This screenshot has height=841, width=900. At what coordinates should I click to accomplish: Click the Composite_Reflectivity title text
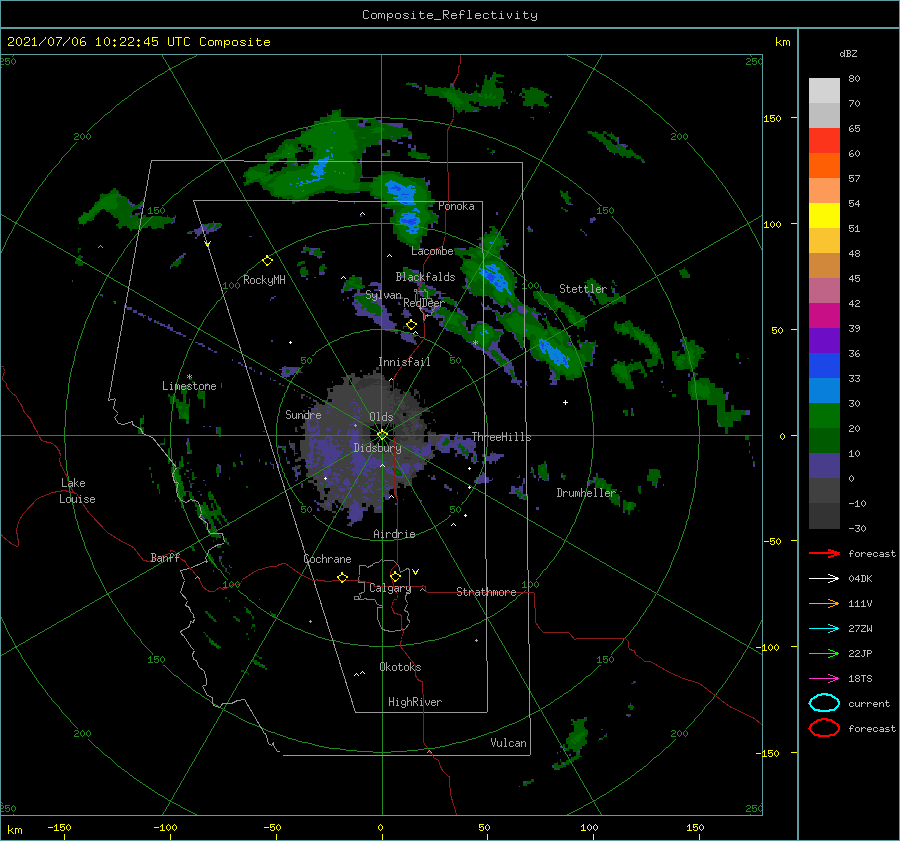click(450, 15)
